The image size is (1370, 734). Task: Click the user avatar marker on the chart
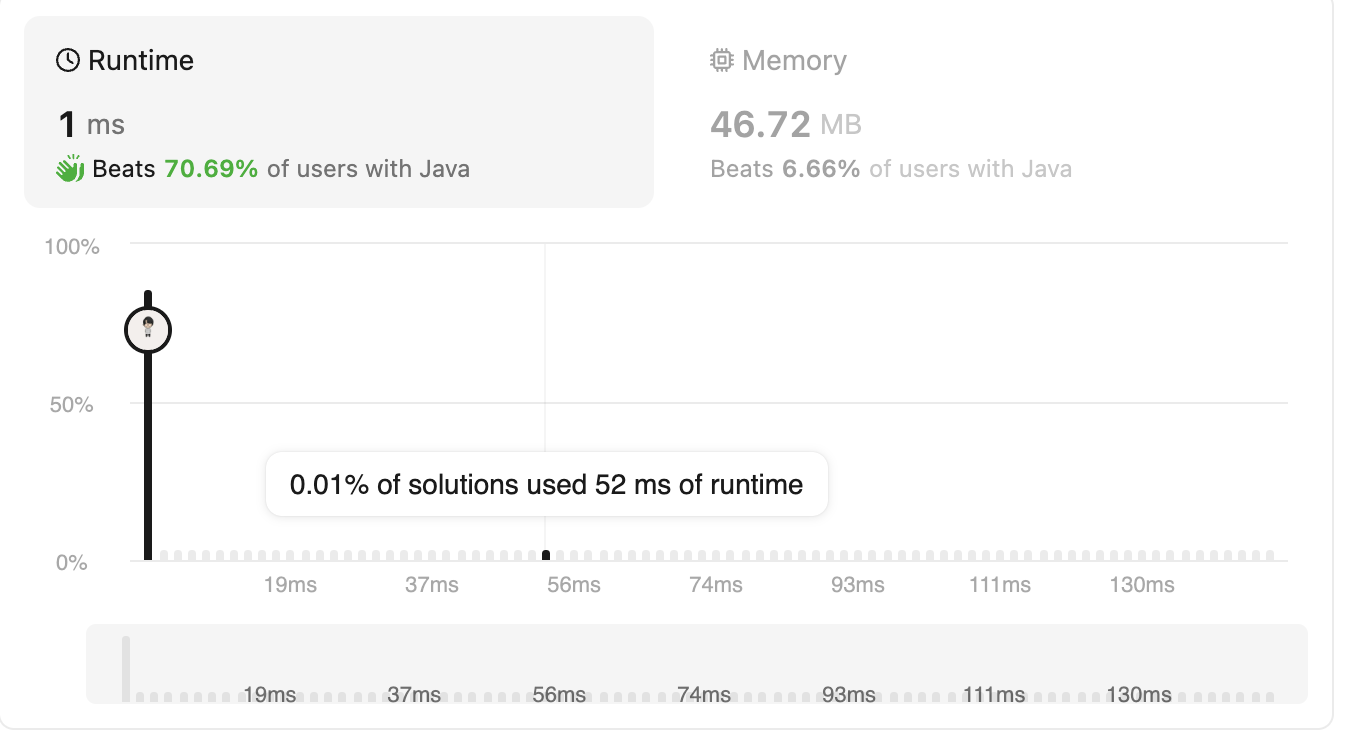148,329
